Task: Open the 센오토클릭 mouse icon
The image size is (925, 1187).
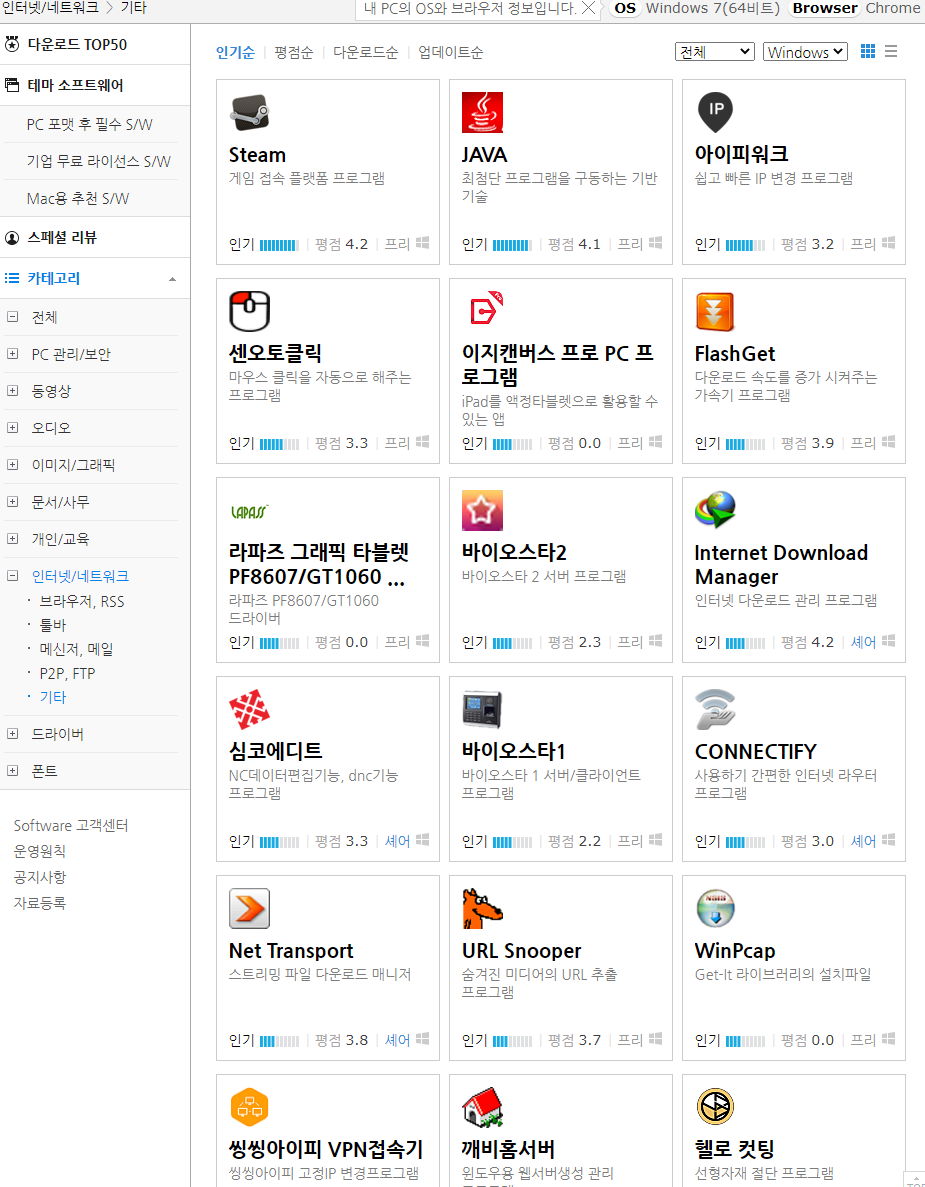Action: pos(250,311)
